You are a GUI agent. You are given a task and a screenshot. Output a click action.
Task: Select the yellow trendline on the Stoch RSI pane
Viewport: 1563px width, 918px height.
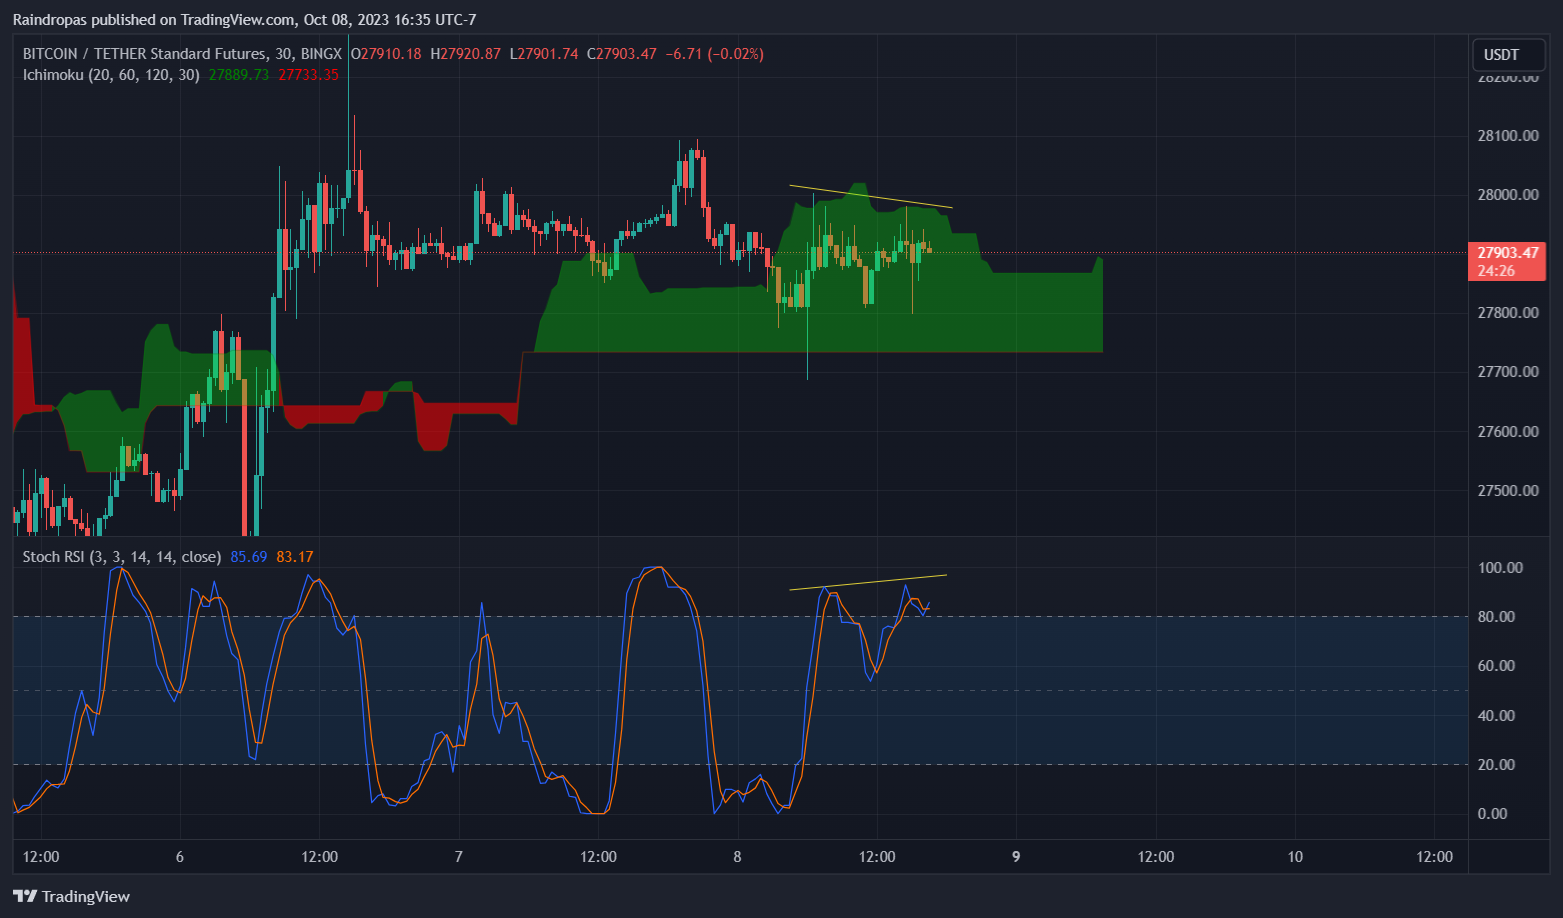tap(868, 582)
